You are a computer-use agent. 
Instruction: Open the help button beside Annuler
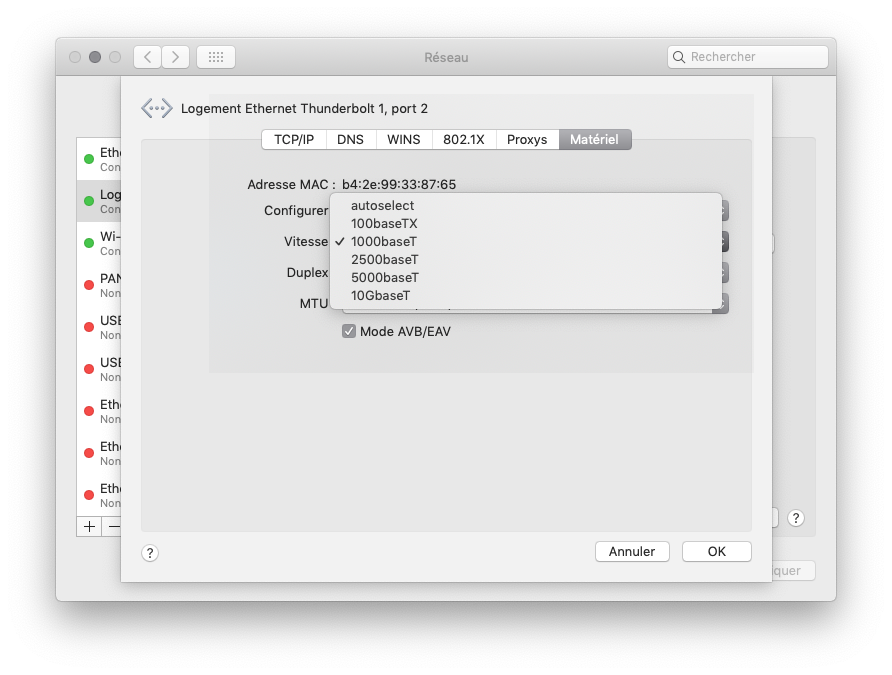pyautogui.click(x=150, y=553)
